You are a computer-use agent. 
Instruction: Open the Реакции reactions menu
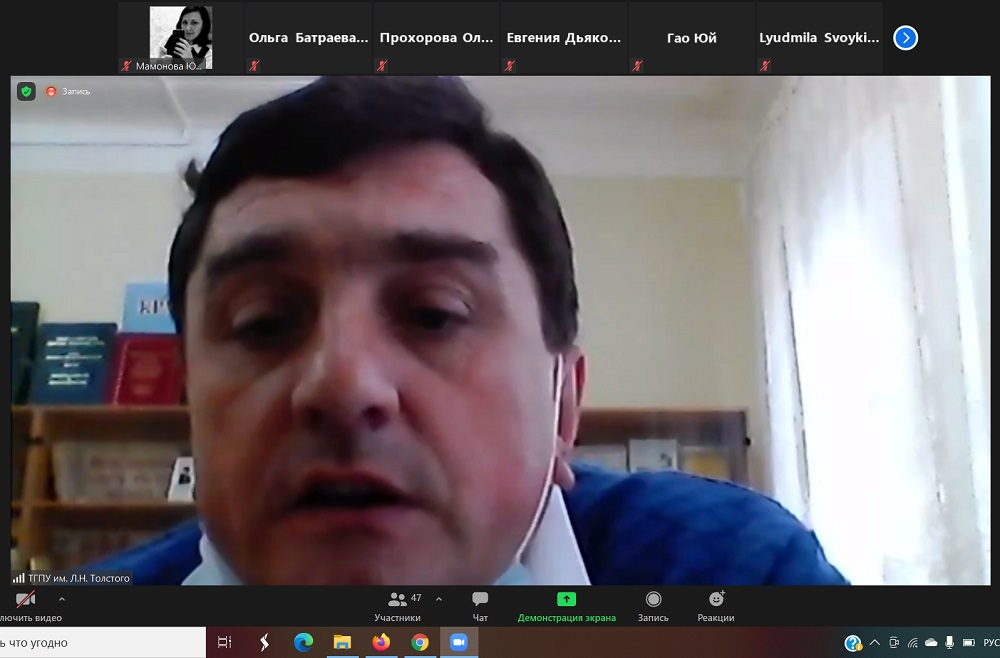click(x=716, y=606)
